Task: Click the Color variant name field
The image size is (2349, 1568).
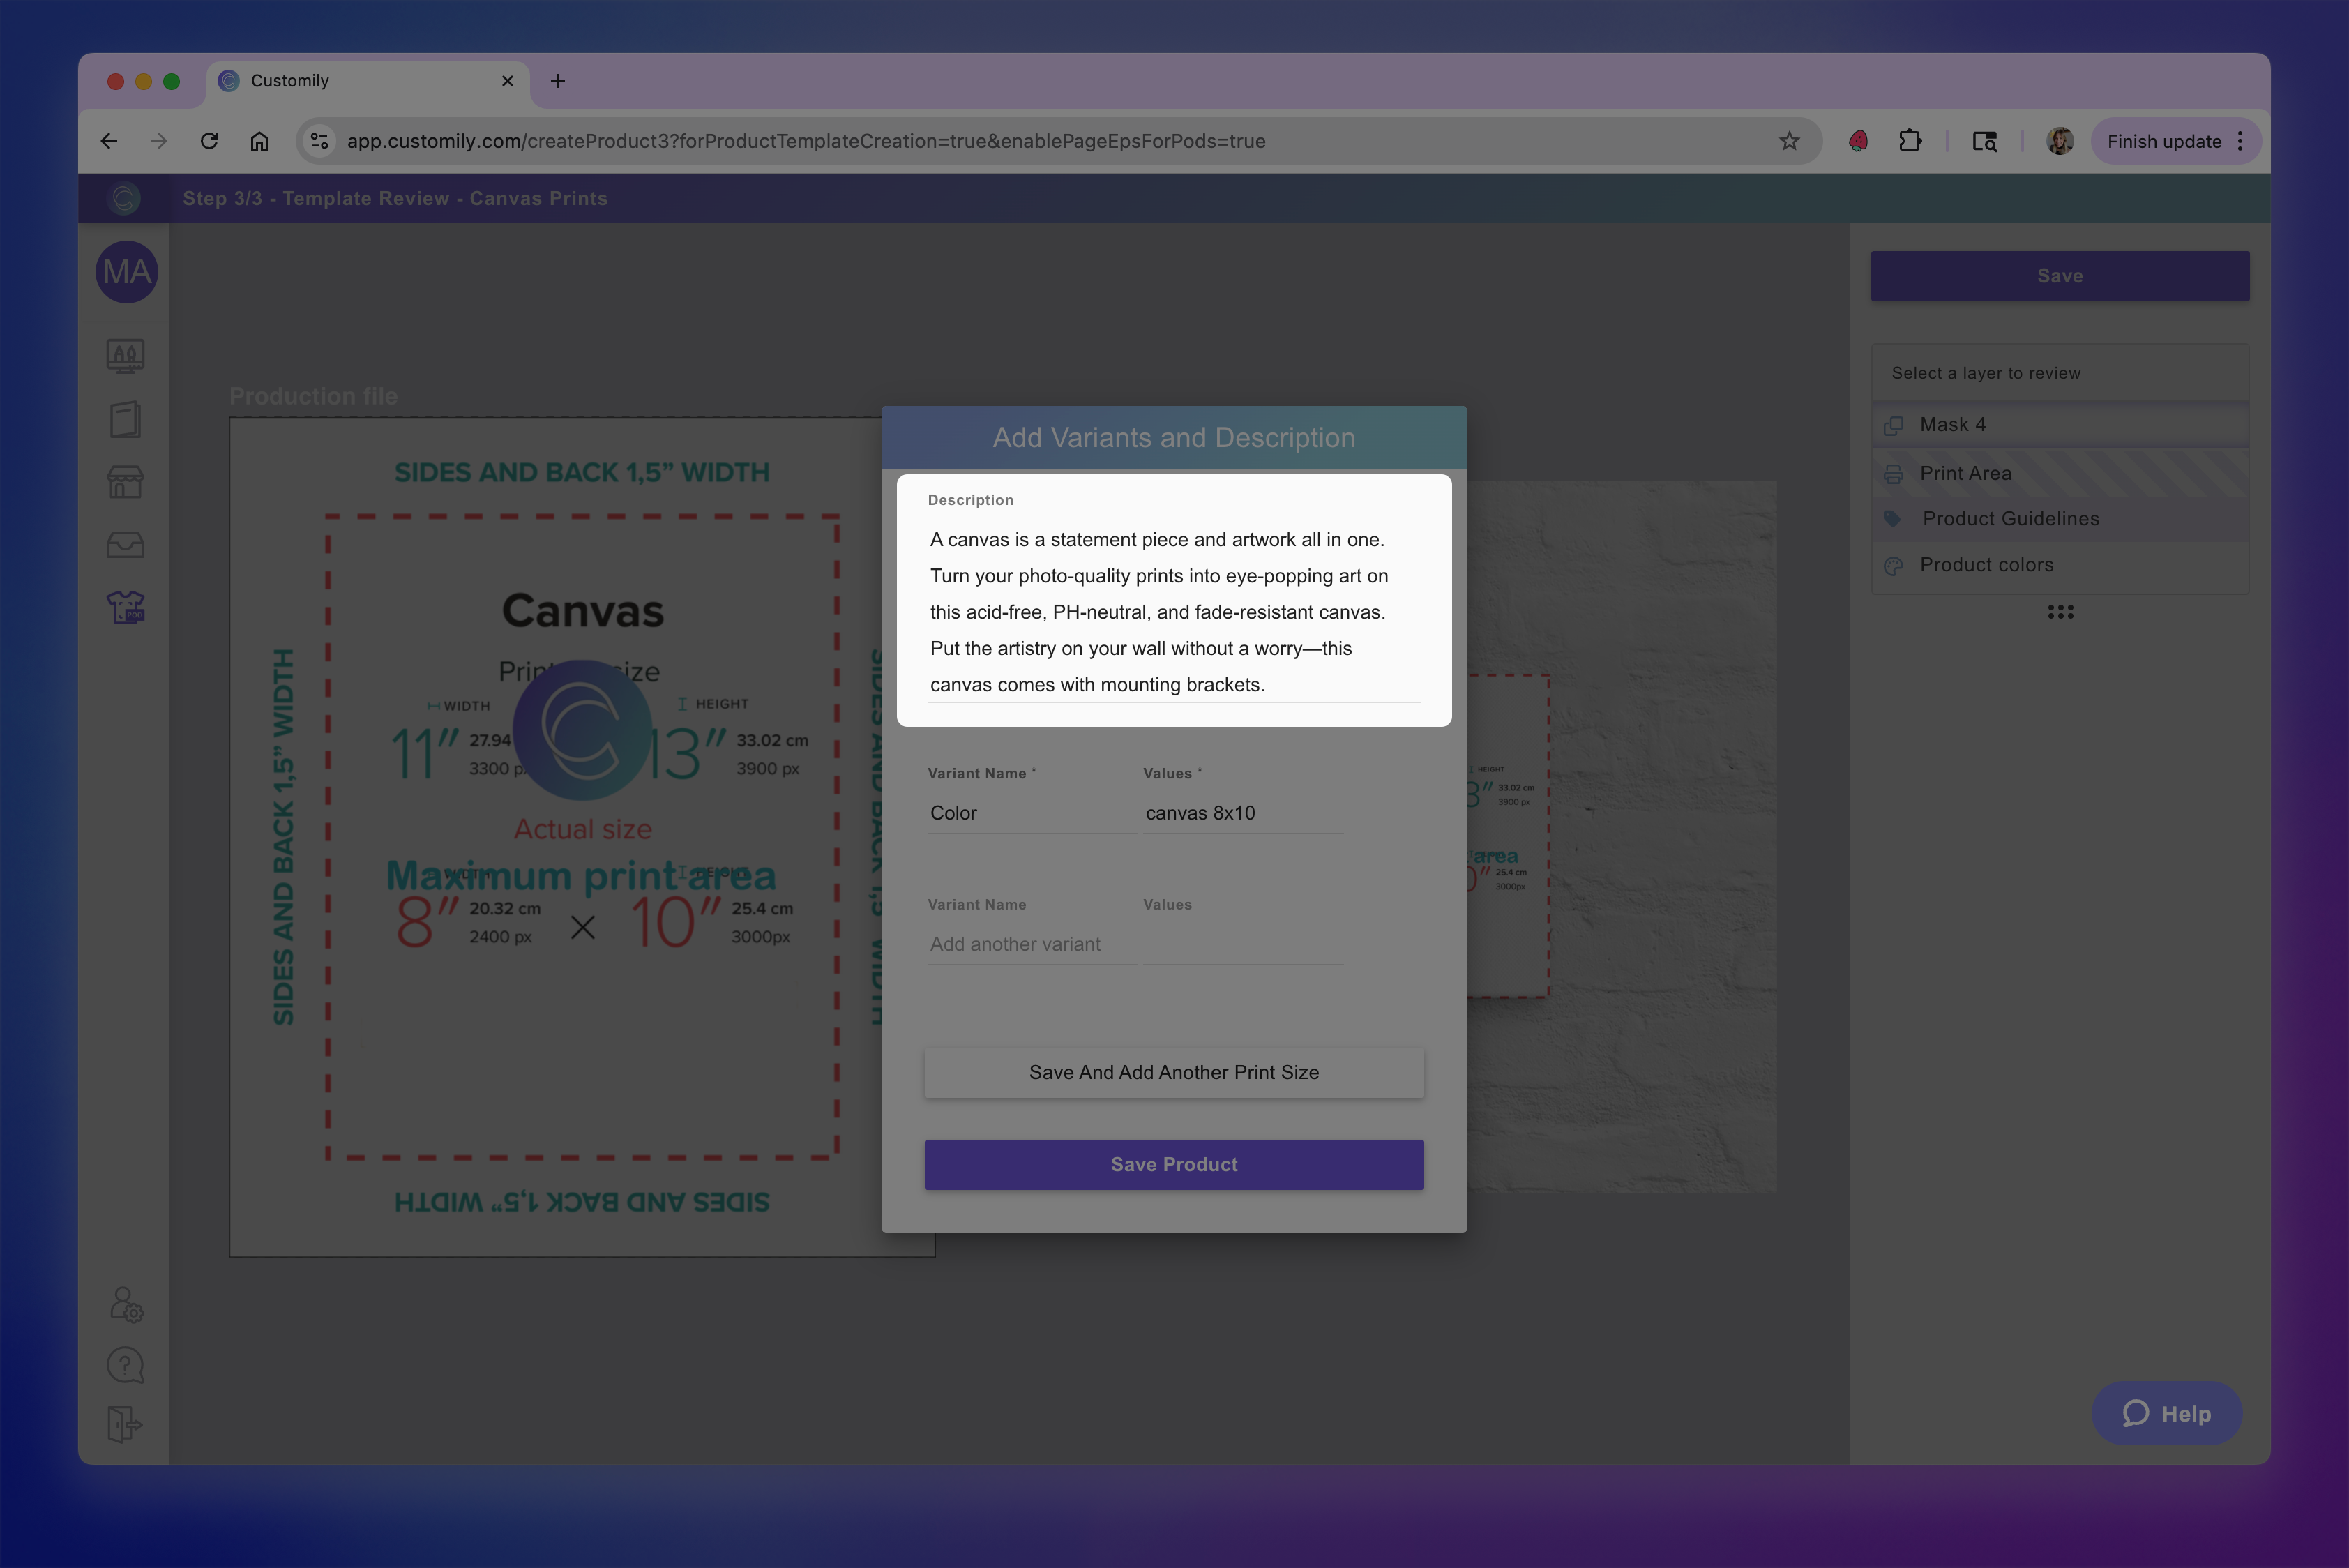Action: [1030, 813]
